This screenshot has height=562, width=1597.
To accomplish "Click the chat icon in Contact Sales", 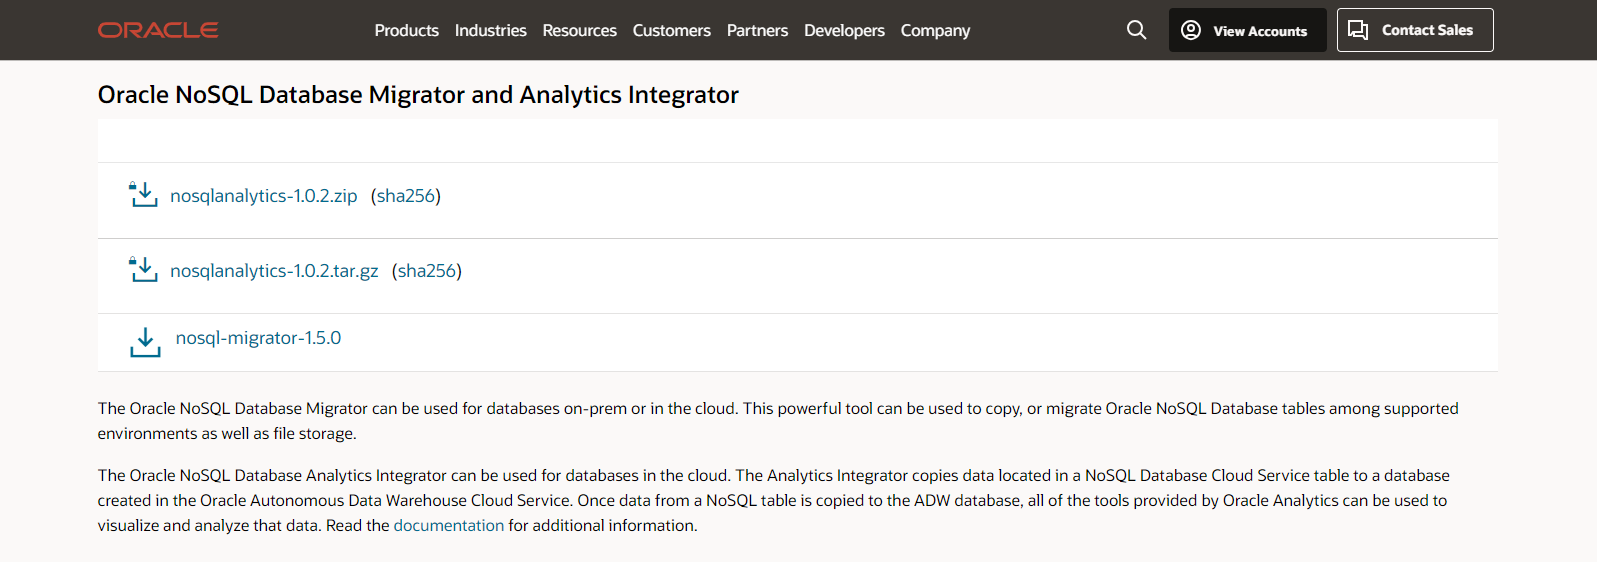I will 1358,30.
